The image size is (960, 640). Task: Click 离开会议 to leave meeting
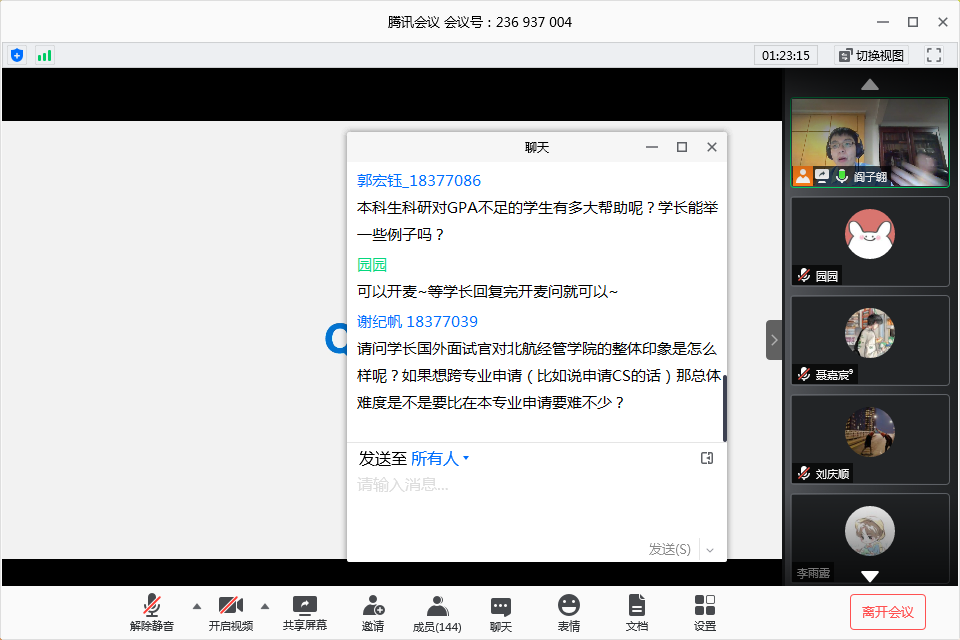[x=887, y=611]
